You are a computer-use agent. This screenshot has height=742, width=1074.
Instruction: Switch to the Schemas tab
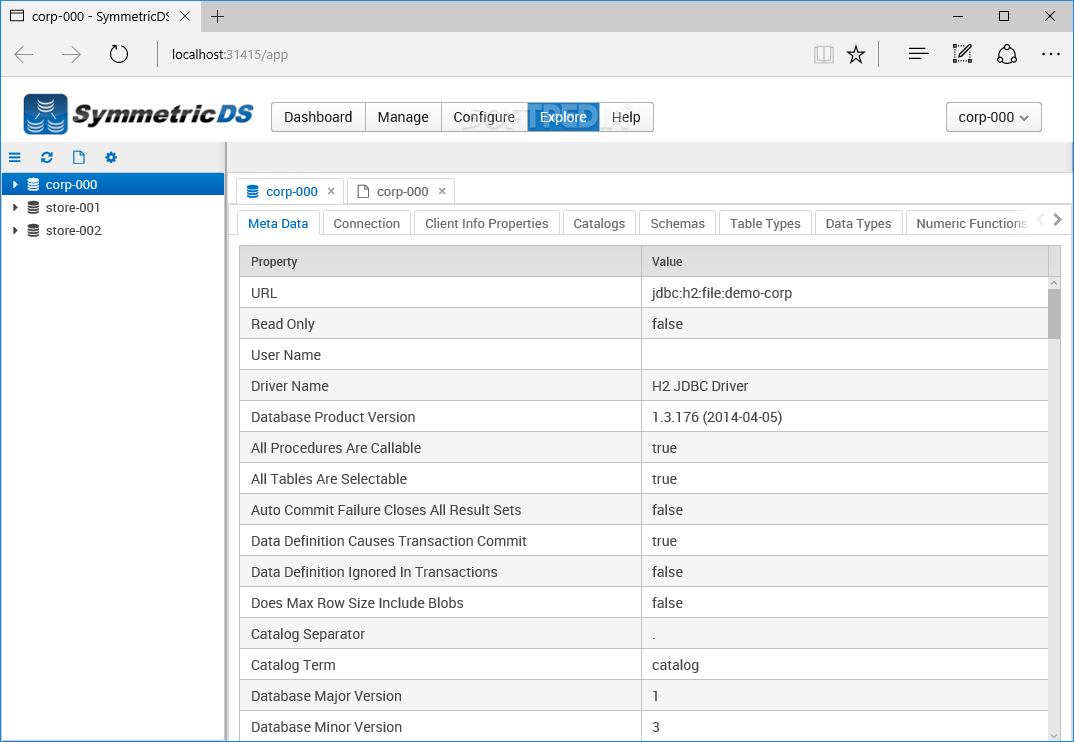(677, 223)
